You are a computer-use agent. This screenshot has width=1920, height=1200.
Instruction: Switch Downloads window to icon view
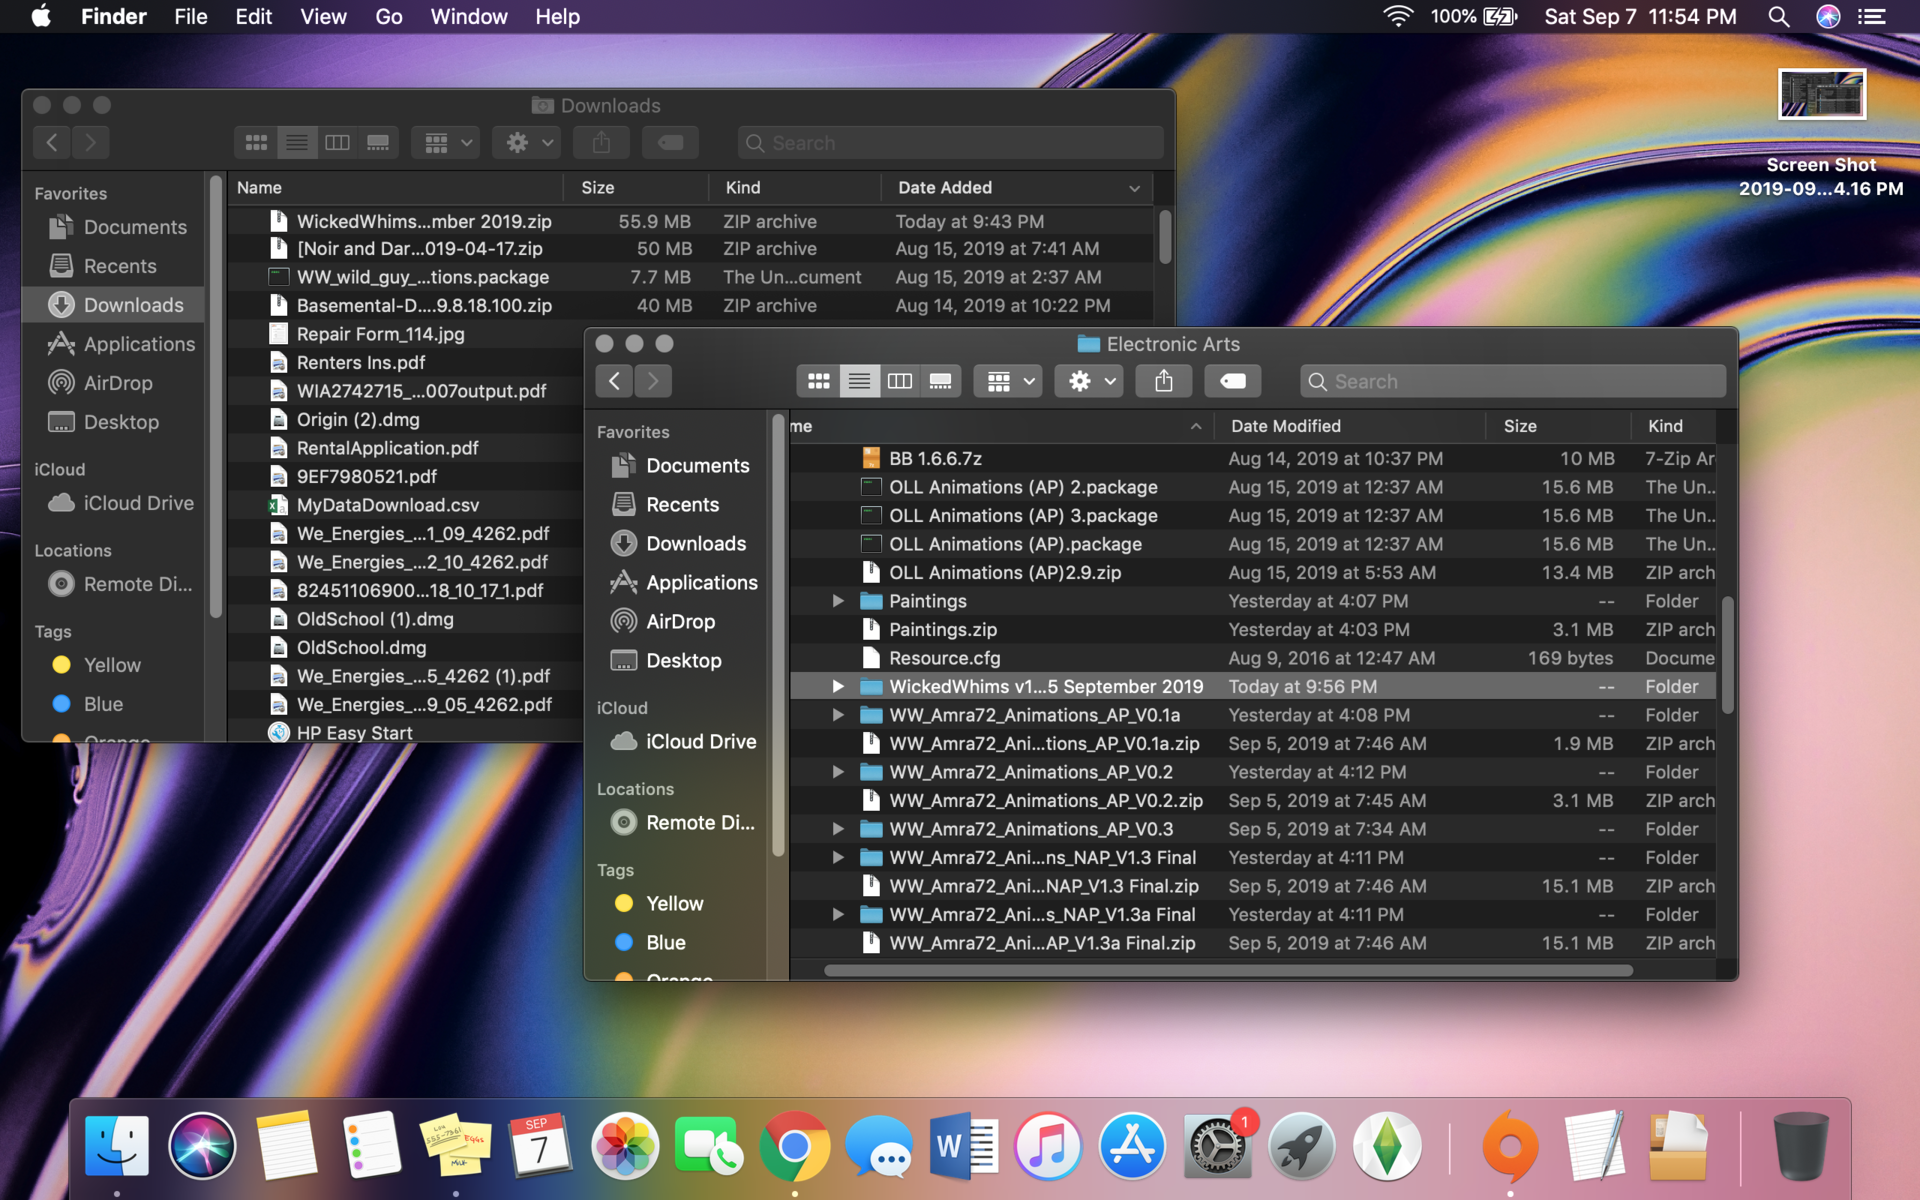(256, 143)
